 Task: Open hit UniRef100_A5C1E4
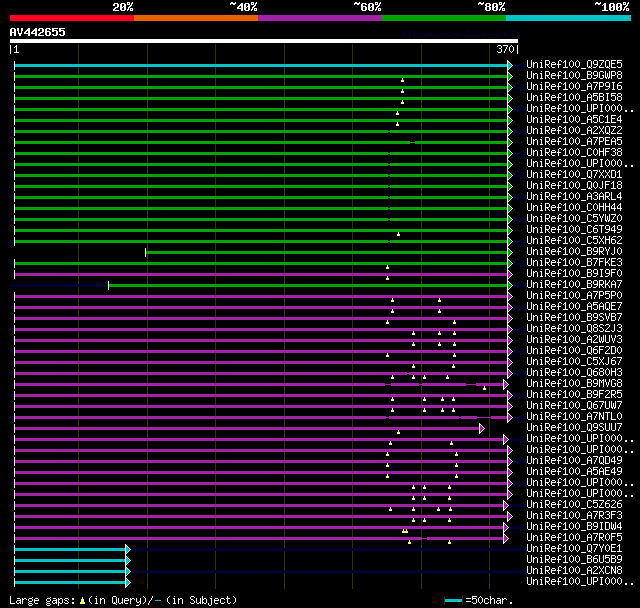(x=574, y=120)
